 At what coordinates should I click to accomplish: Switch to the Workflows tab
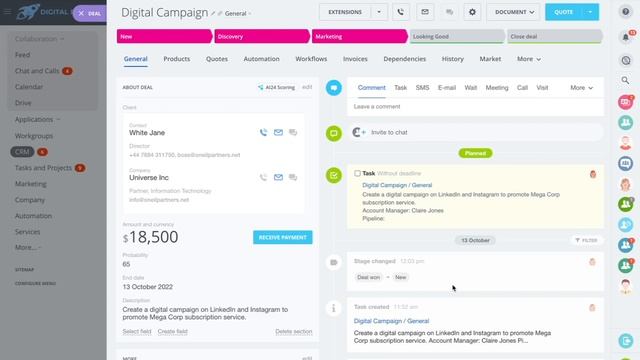311,59
